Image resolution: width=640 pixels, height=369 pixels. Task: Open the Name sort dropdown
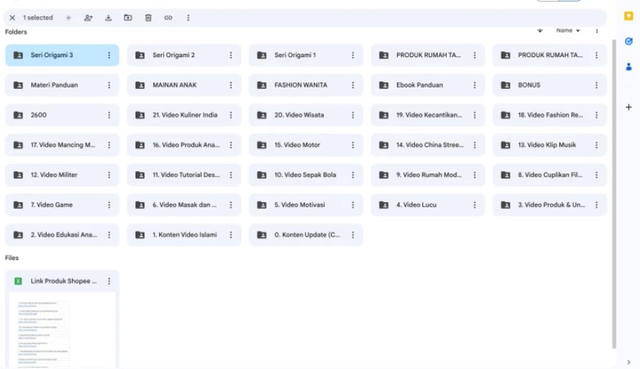pos(568,30)
